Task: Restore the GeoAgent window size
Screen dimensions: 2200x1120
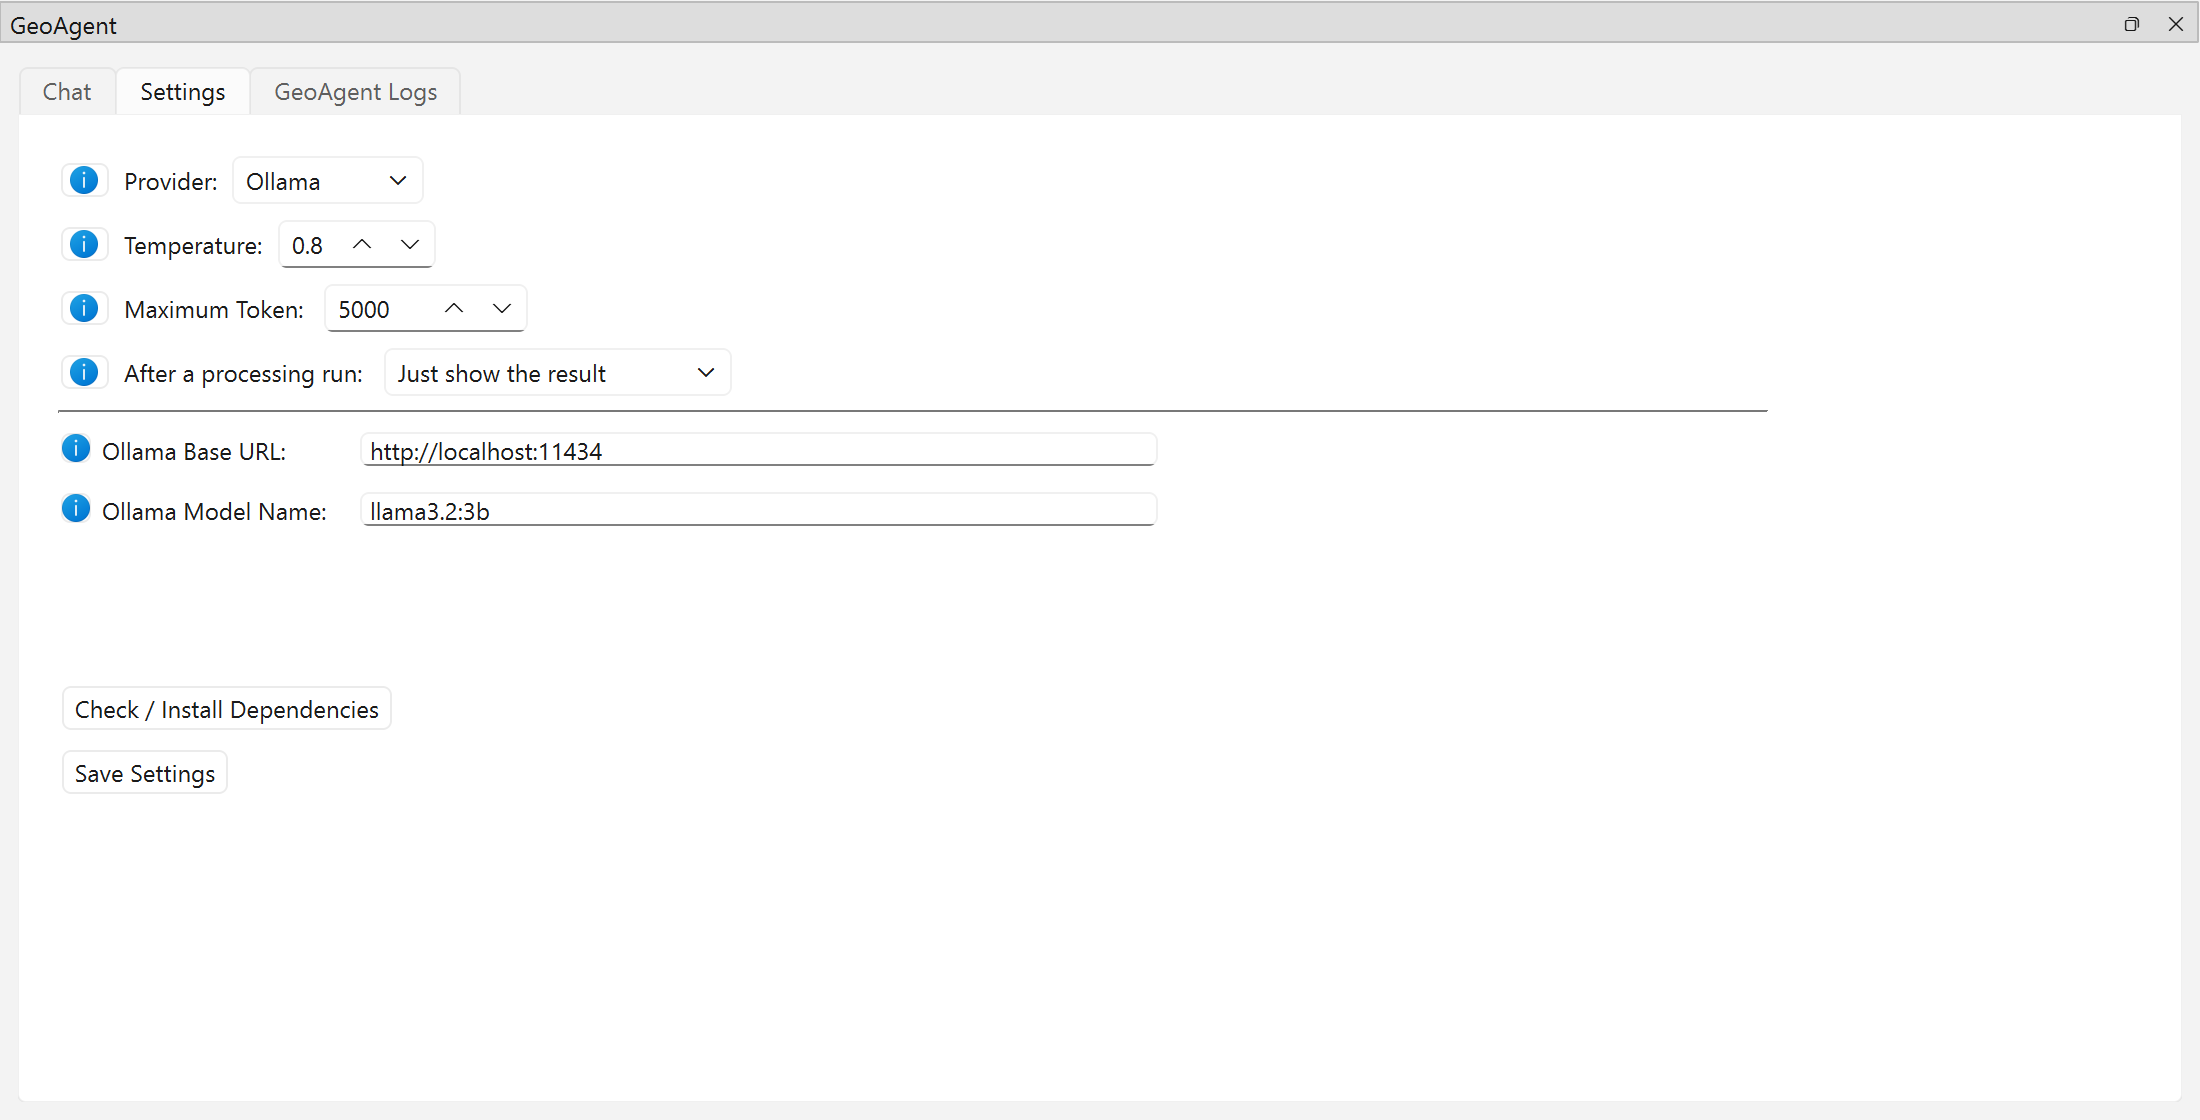Action: tap(2132, 24)
